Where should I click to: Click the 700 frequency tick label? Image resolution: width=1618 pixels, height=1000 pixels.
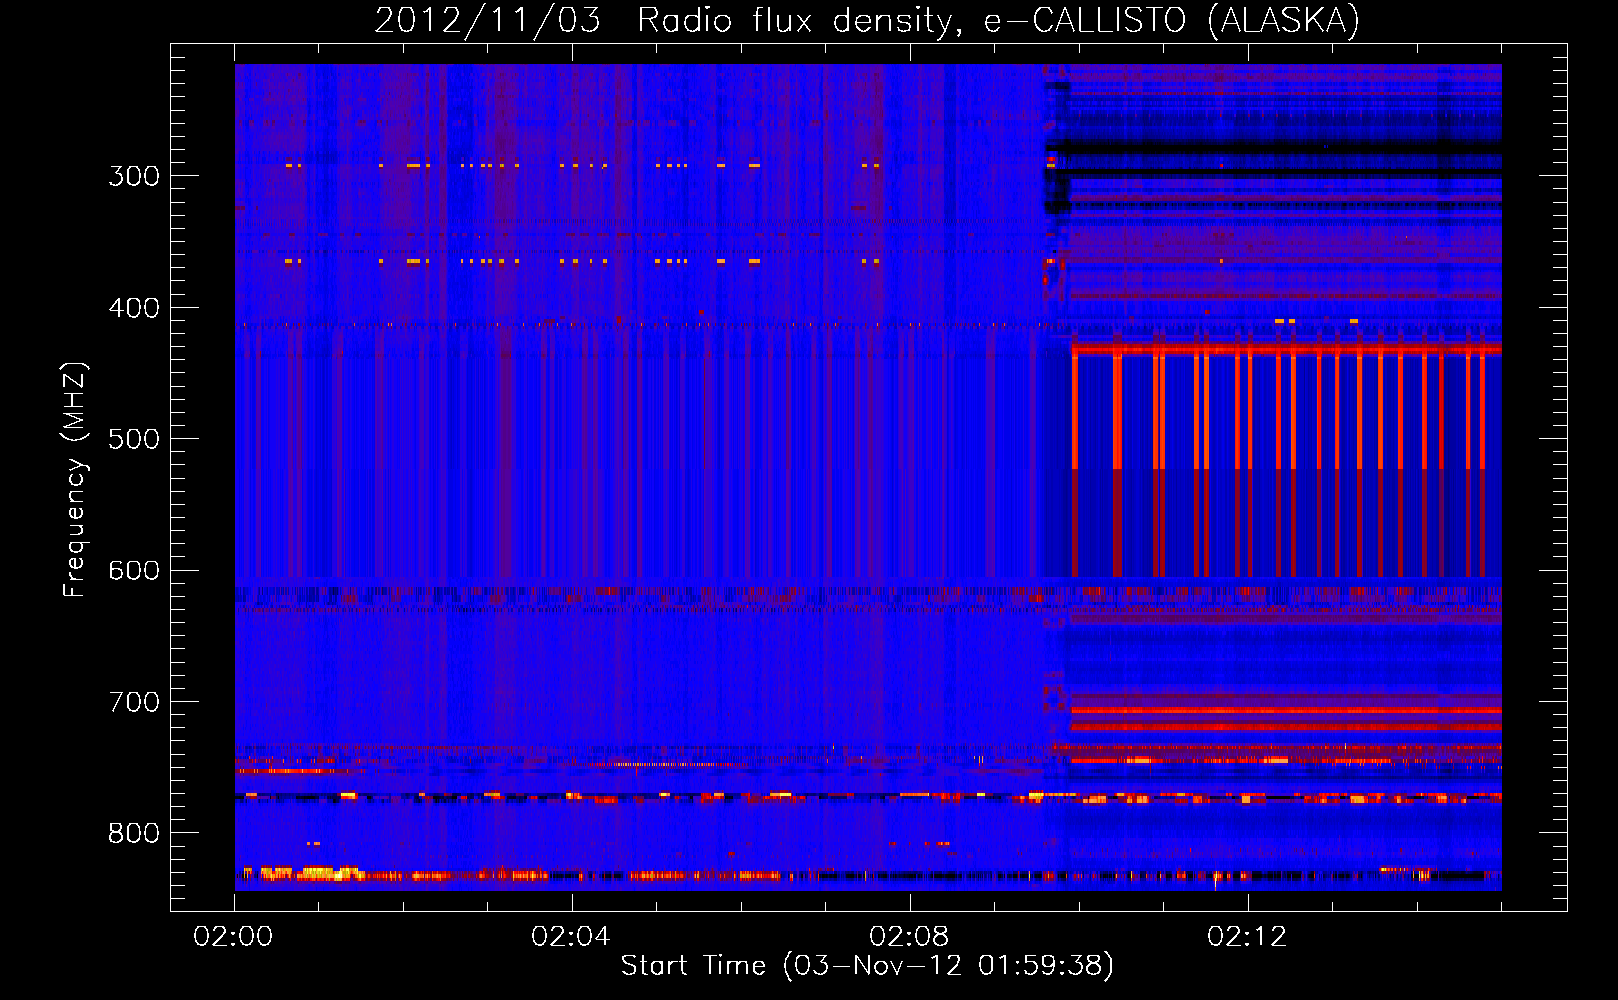(x=134, y=702)
